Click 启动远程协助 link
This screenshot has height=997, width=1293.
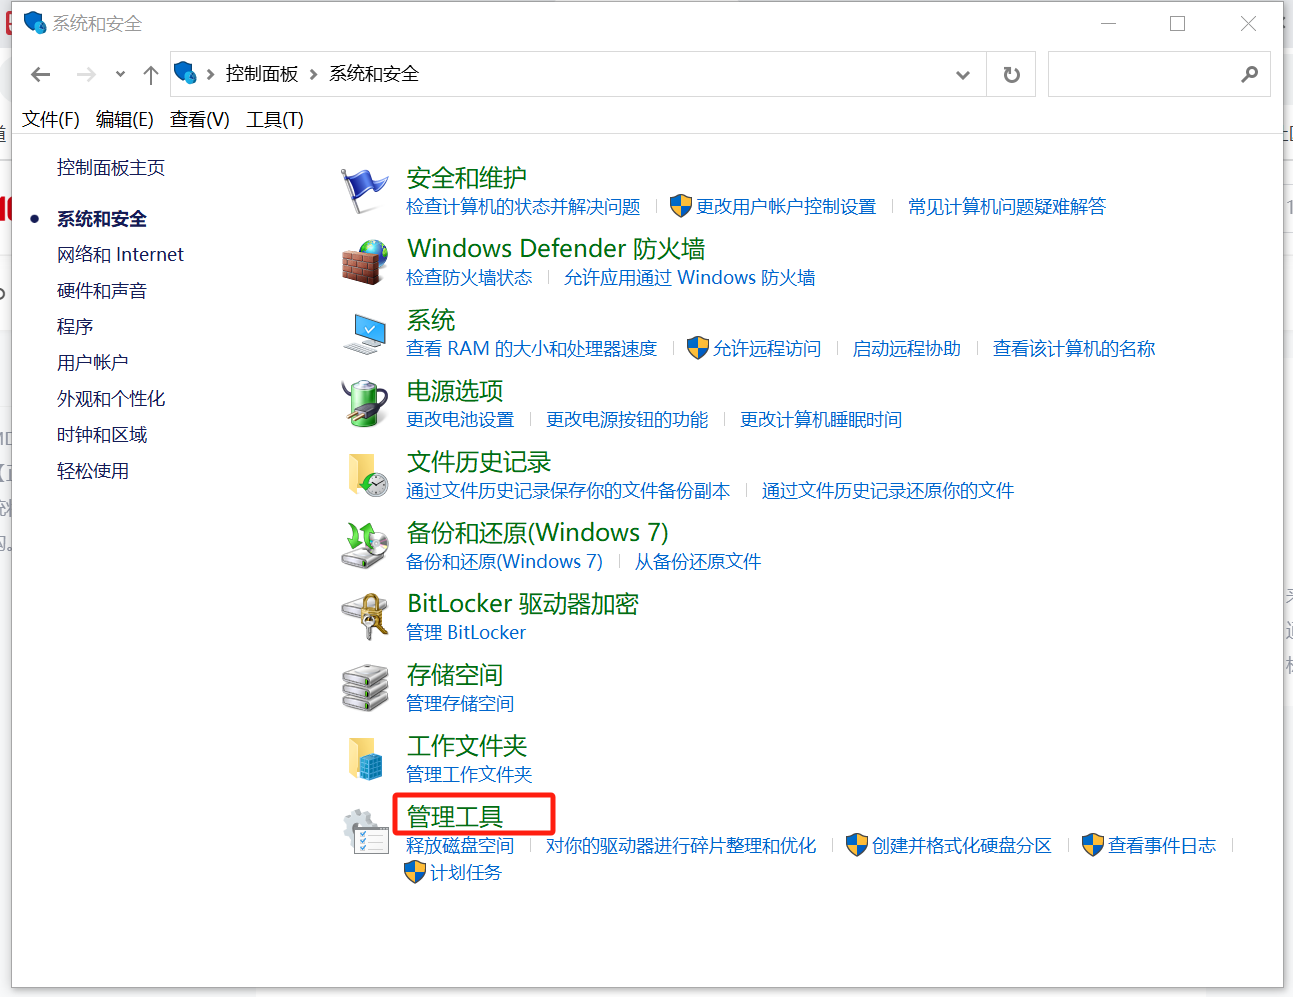[907, 349]
